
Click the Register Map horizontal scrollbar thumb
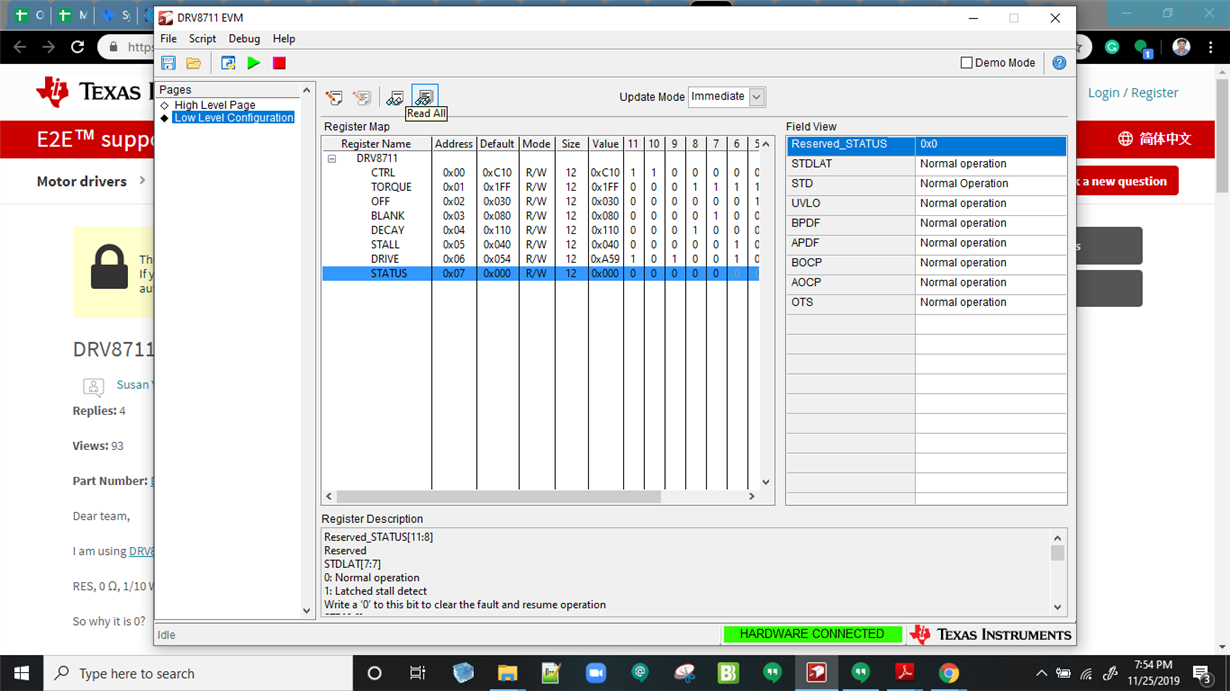(498, 496)
